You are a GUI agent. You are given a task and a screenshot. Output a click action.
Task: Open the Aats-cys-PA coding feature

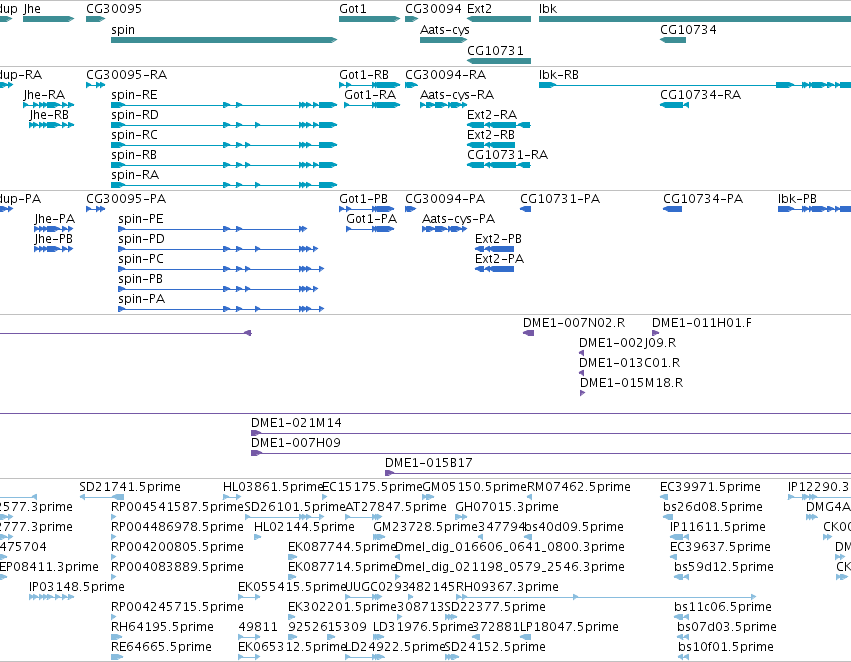[x=444, y=229]
